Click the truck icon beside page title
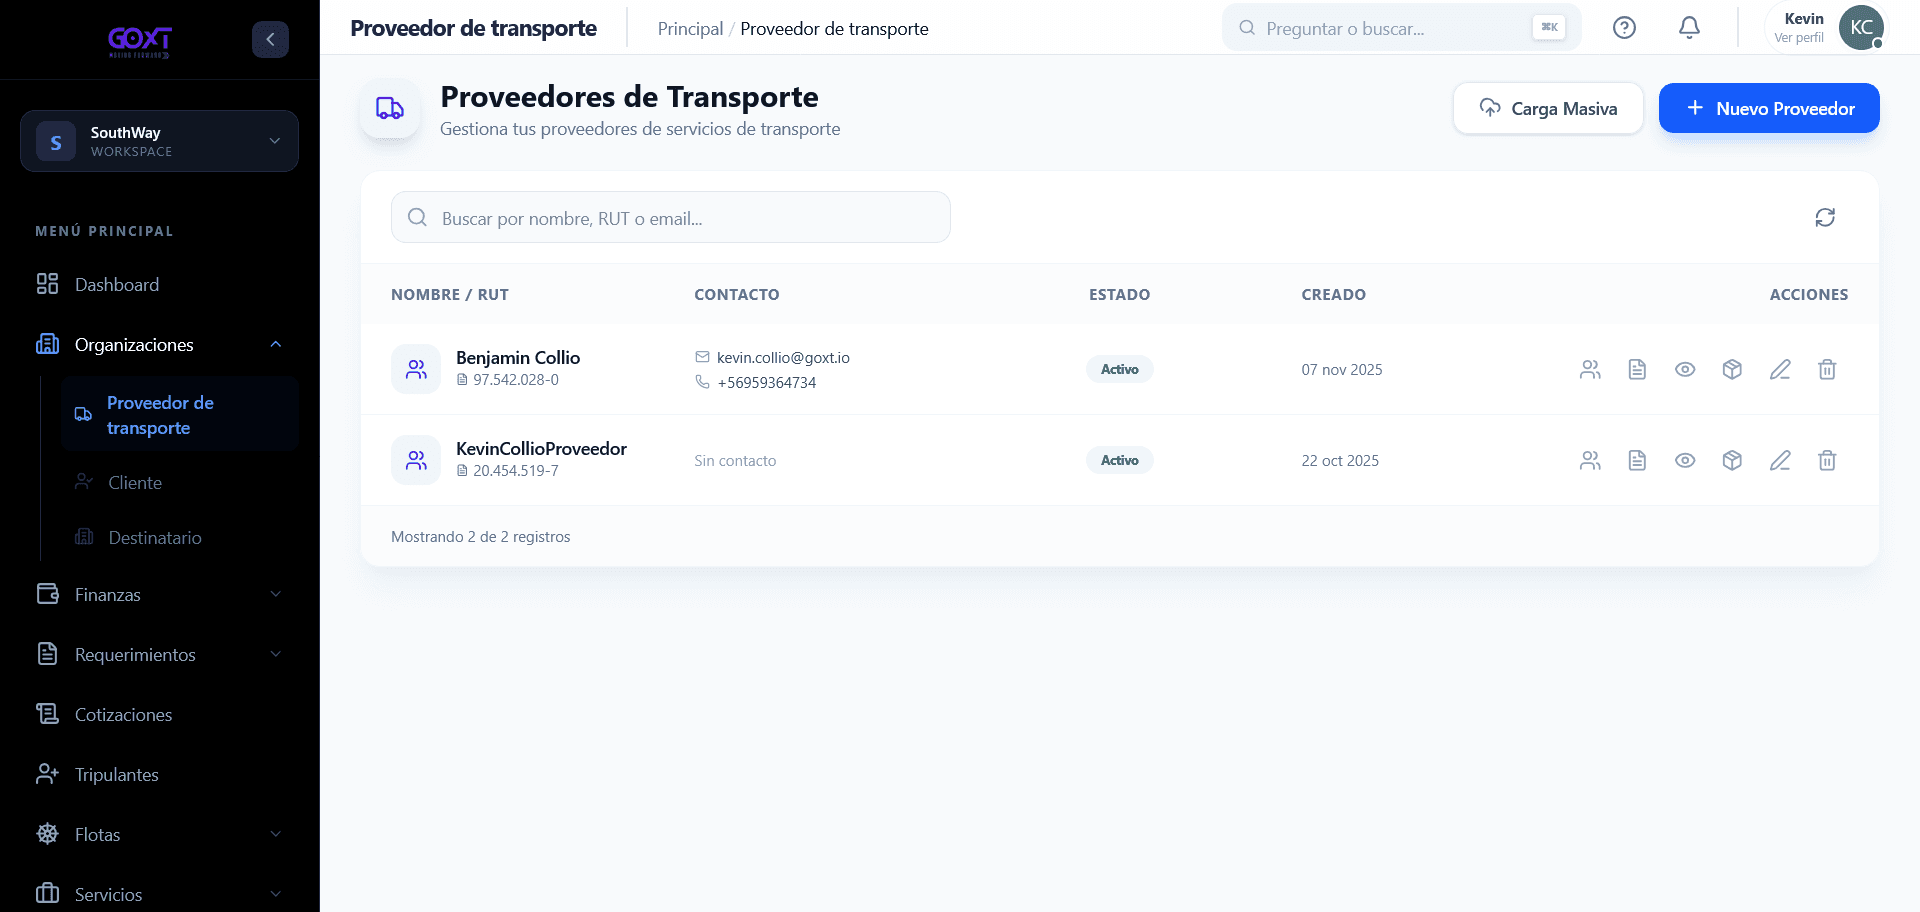Viewport: 1920px width, 912px height. click(x=390, y=108)
